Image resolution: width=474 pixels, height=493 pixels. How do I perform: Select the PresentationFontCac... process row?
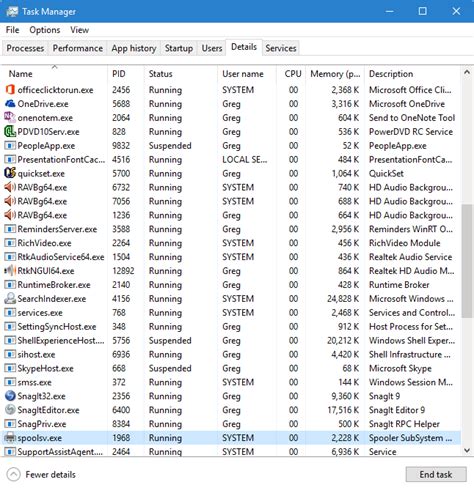coord(232,160)
